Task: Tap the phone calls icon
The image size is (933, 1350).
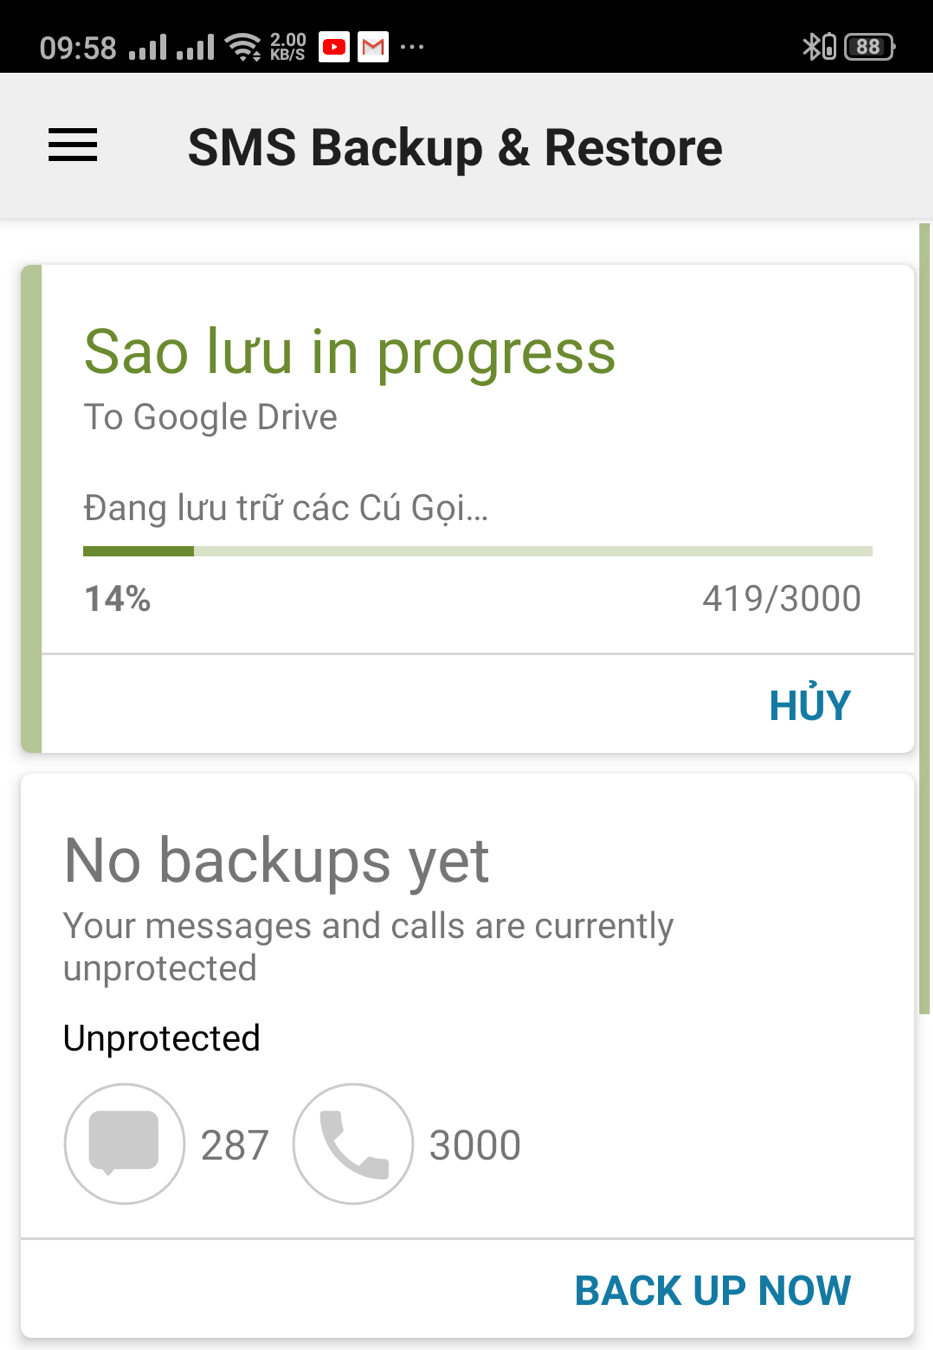Action: [353, 1143]
